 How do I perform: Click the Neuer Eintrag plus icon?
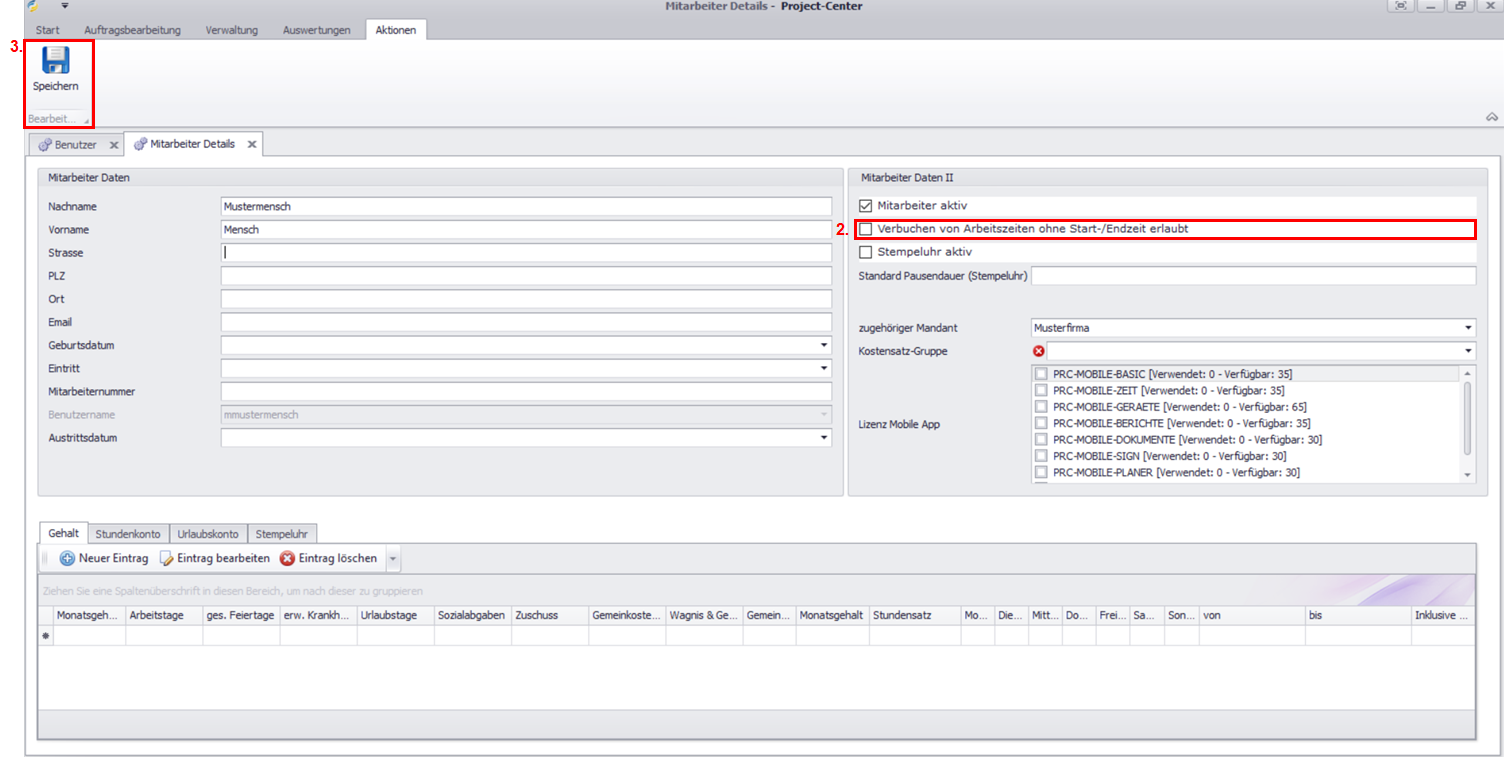[x=67, y=558]
